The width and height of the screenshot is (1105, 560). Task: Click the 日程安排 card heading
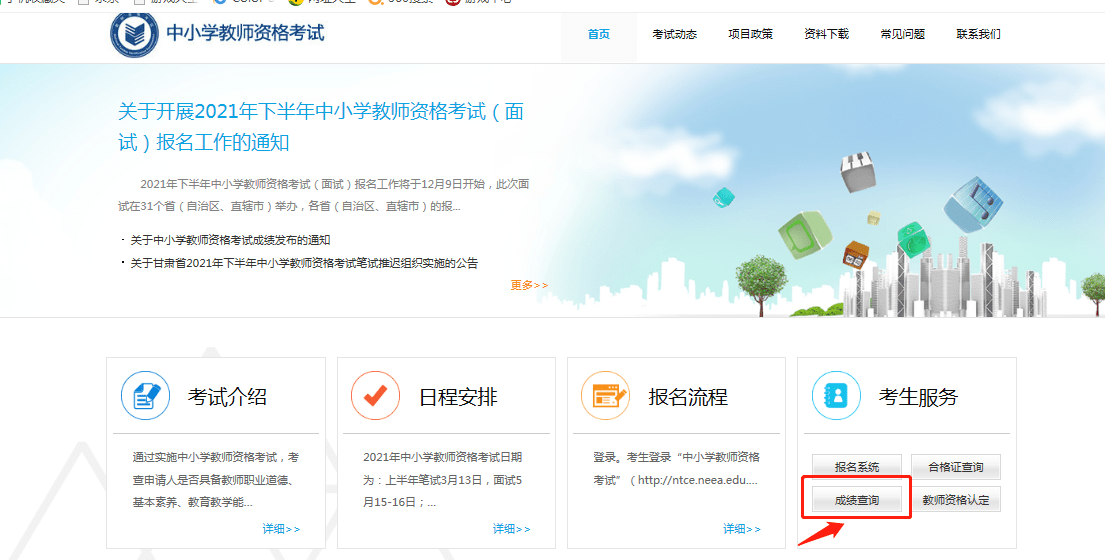pos(458,397)
